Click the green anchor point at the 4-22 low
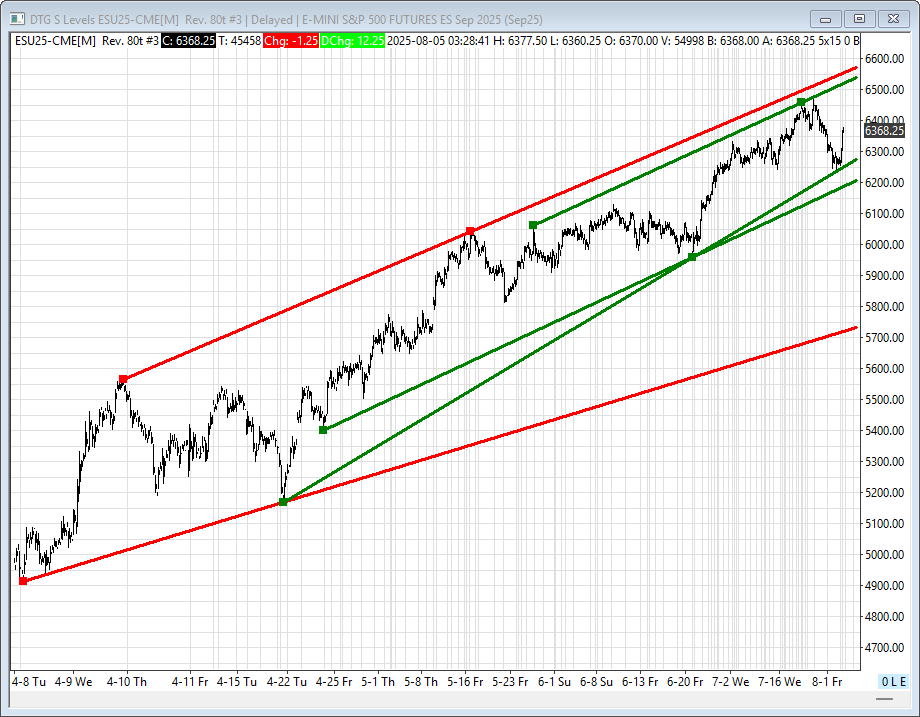This screenshot has width=920, height=717. point(283,502)
